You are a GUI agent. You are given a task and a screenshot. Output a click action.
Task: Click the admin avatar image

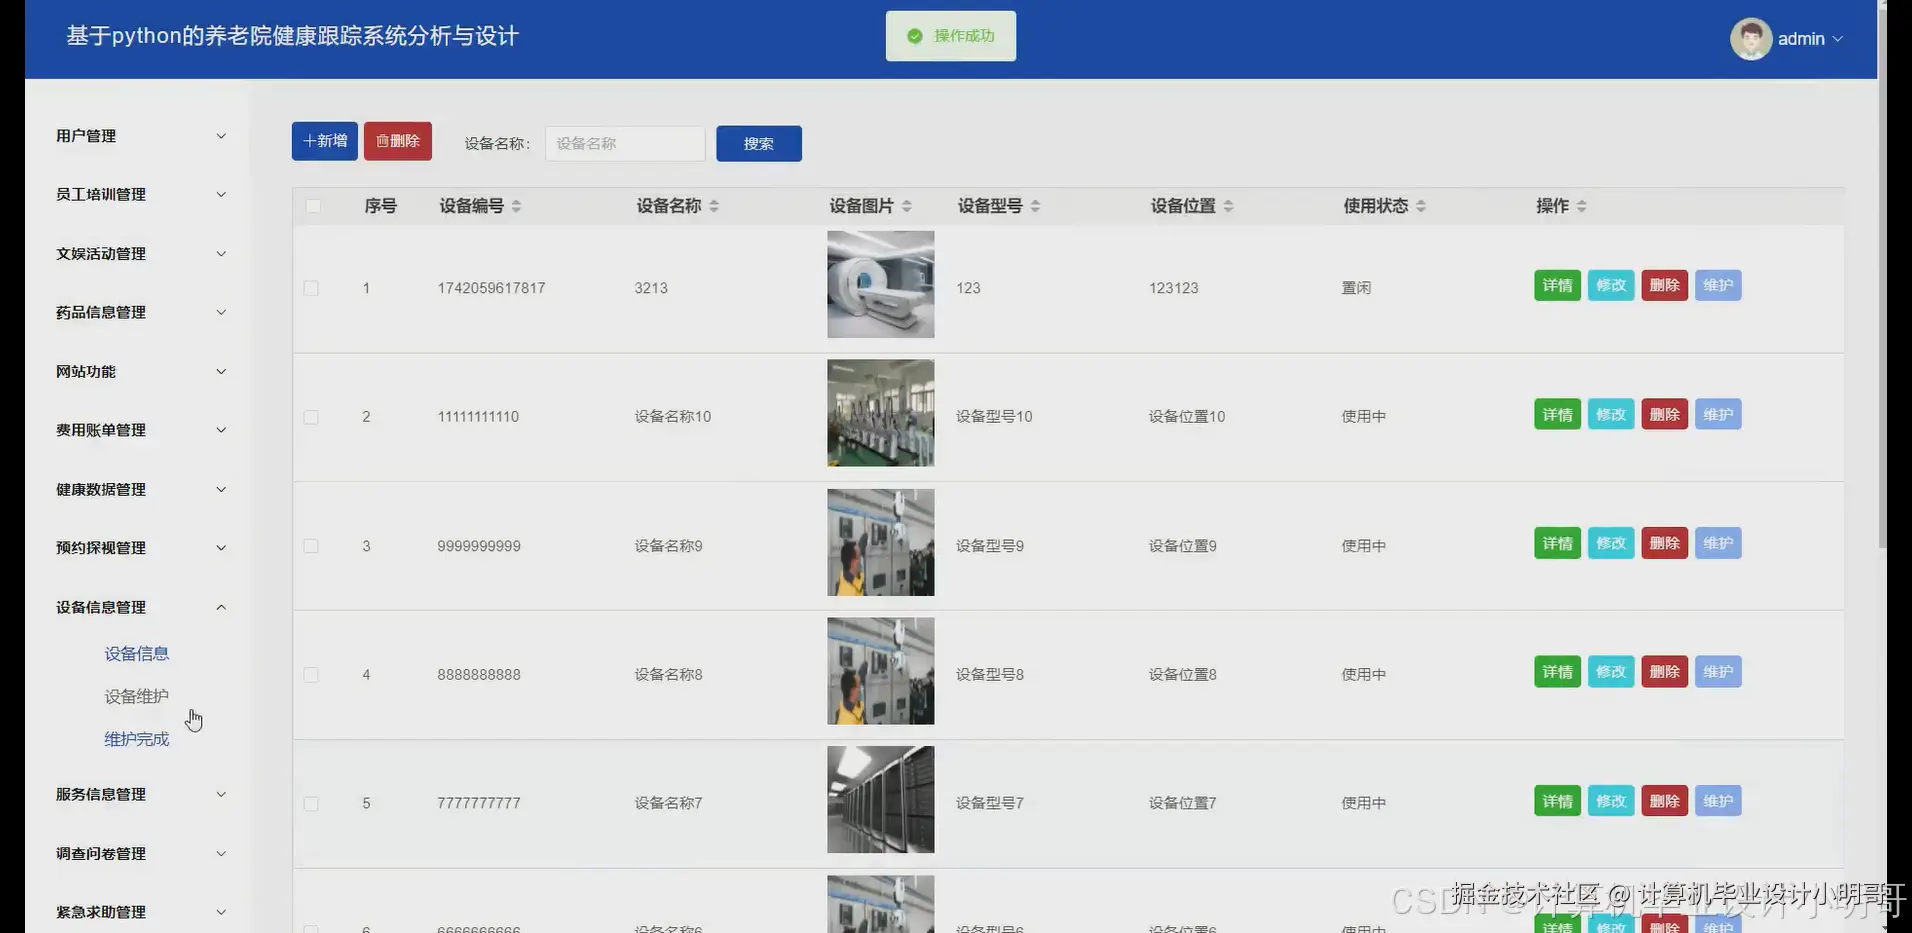tap(1751, 38)
